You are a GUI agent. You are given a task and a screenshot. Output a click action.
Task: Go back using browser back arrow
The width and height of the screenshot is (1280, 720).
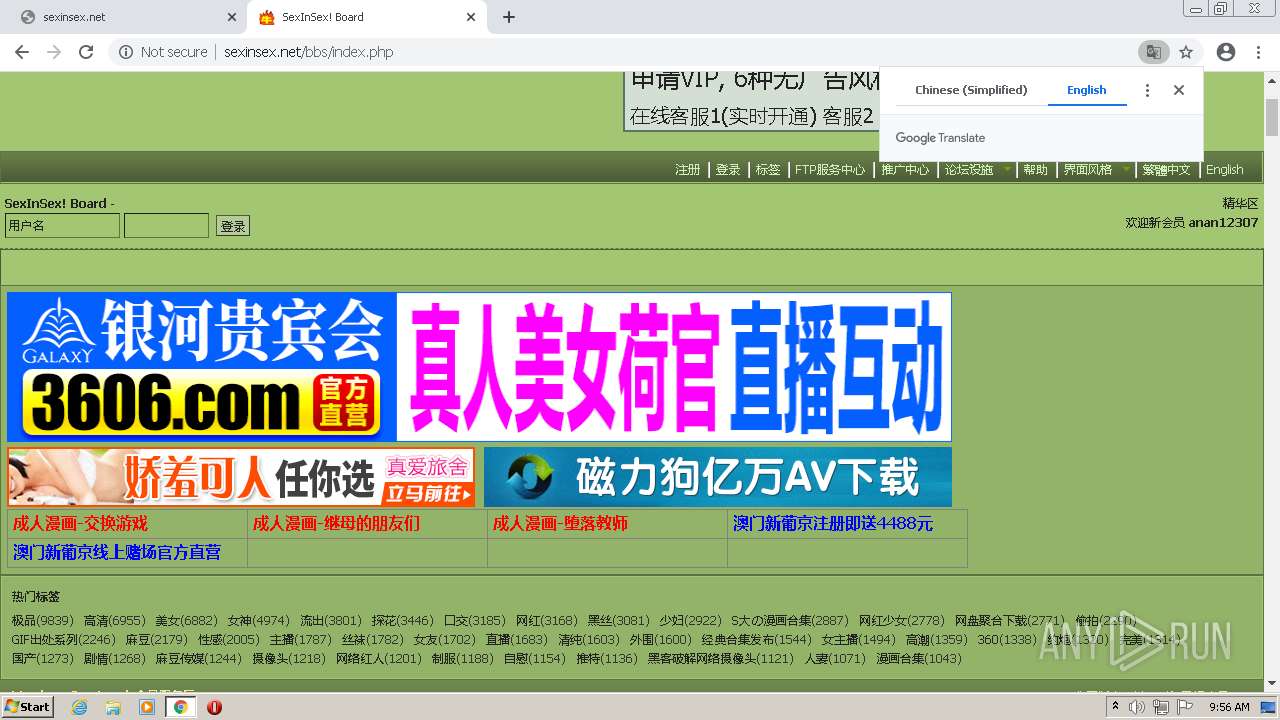click(22, 52)
